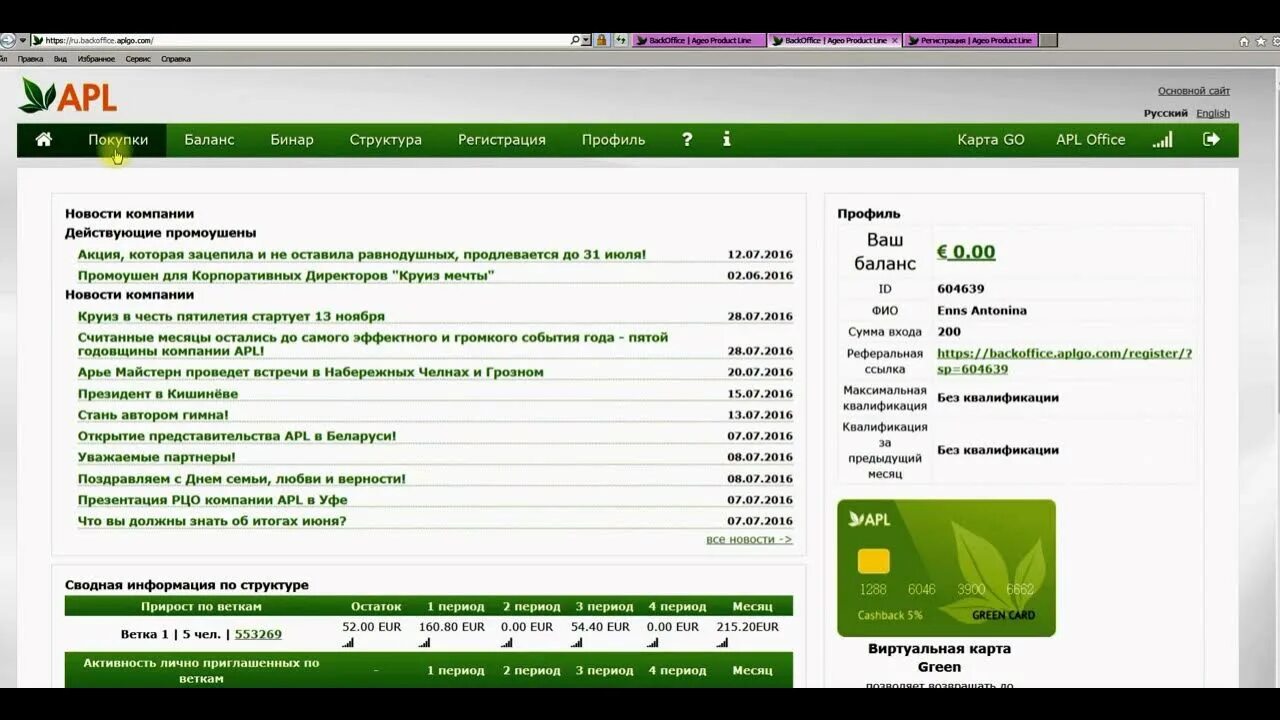
Task: Click the green refresh arrows icon
Action: tap(621, 40)
